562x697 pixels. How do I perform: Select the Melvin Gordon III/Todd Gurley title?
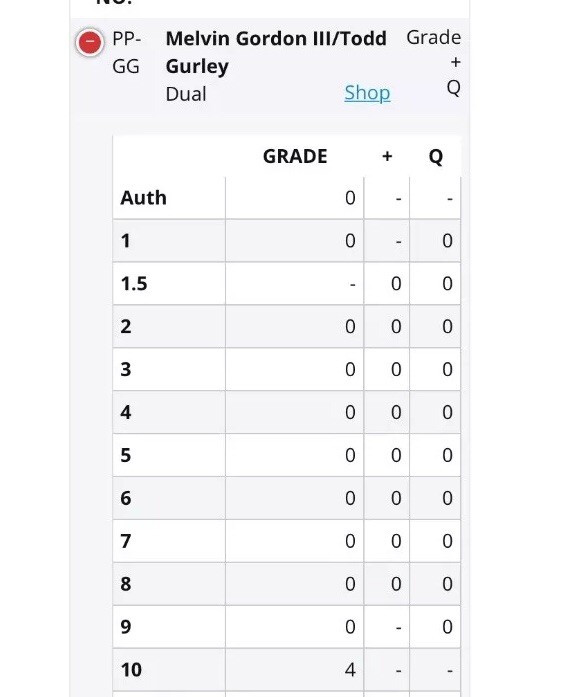coord(276,52)
